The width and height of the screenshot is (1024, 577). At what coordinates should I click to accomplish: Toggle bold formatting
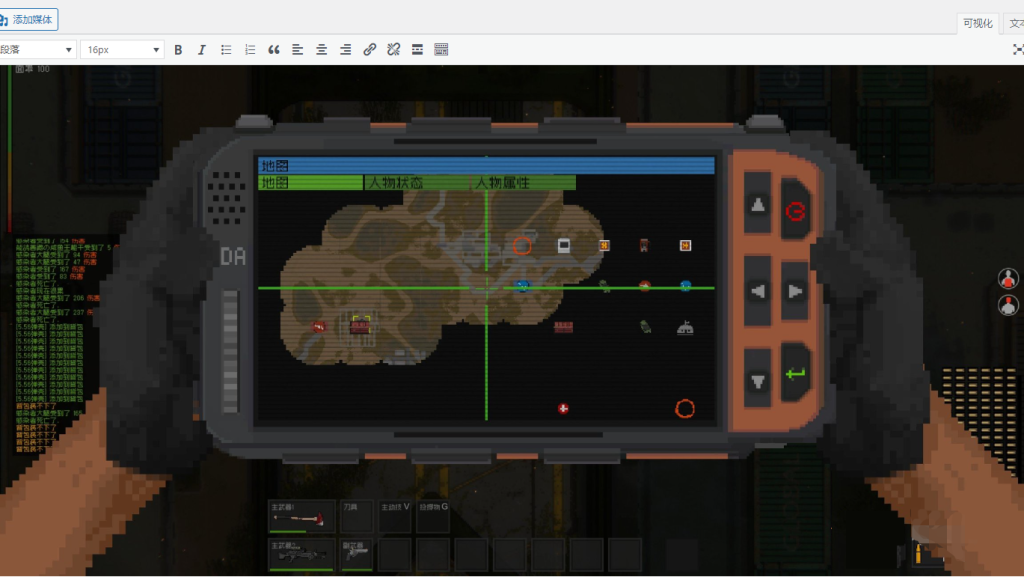point(178,49)
